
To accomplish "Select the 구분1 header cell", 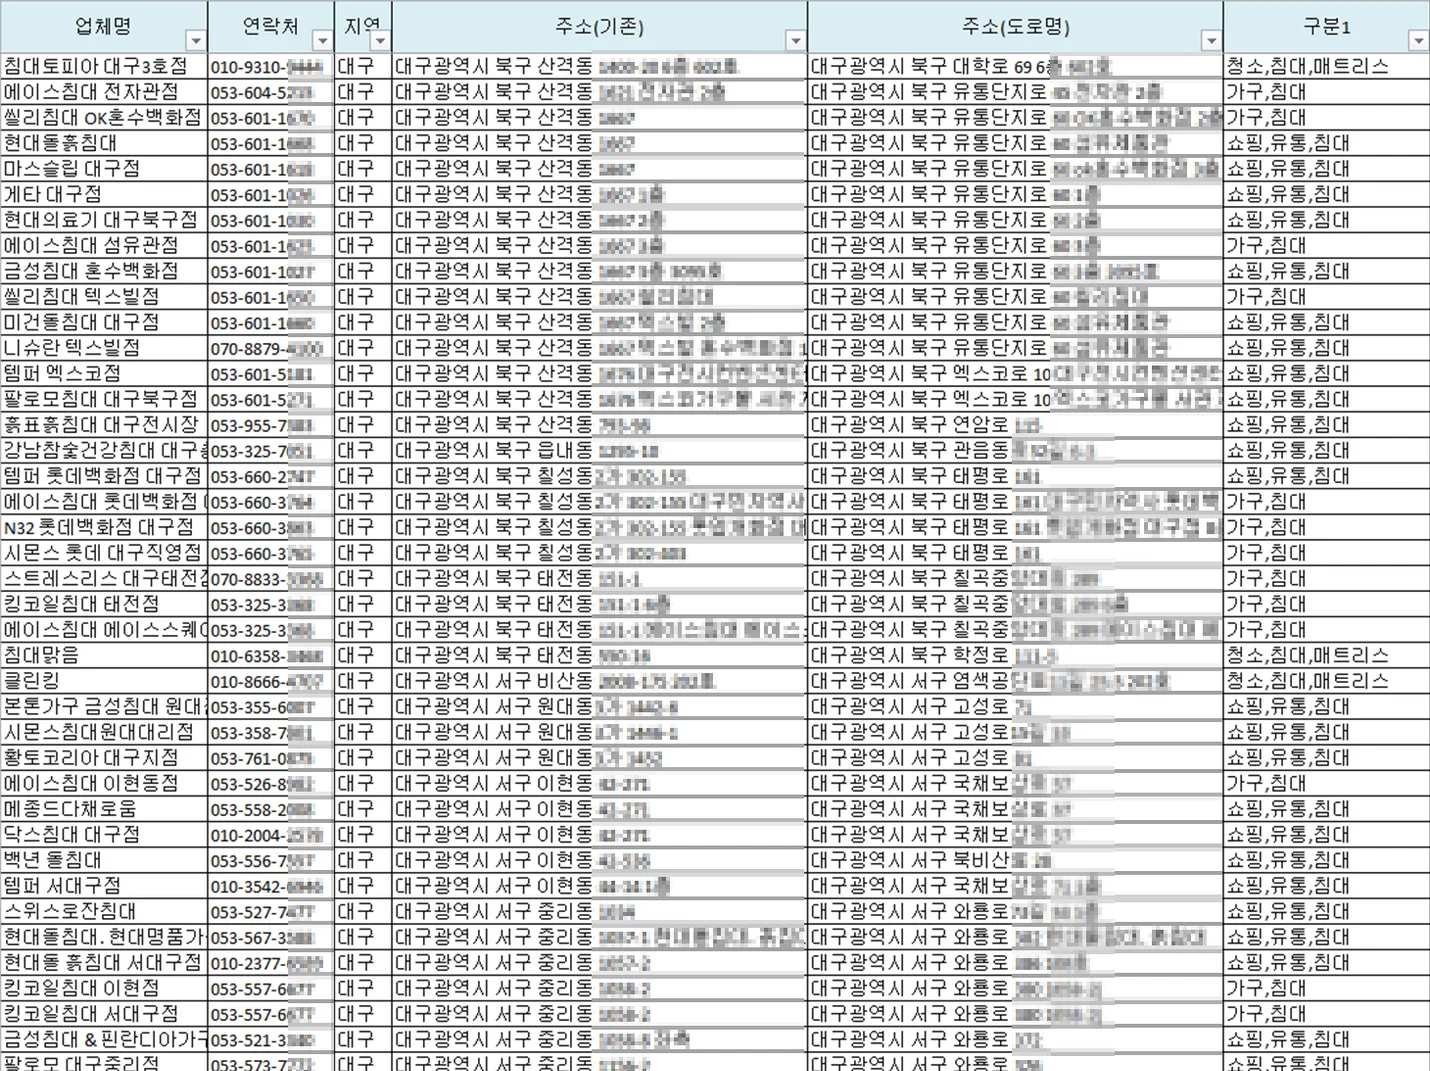I will click(x=1326, y=27).
